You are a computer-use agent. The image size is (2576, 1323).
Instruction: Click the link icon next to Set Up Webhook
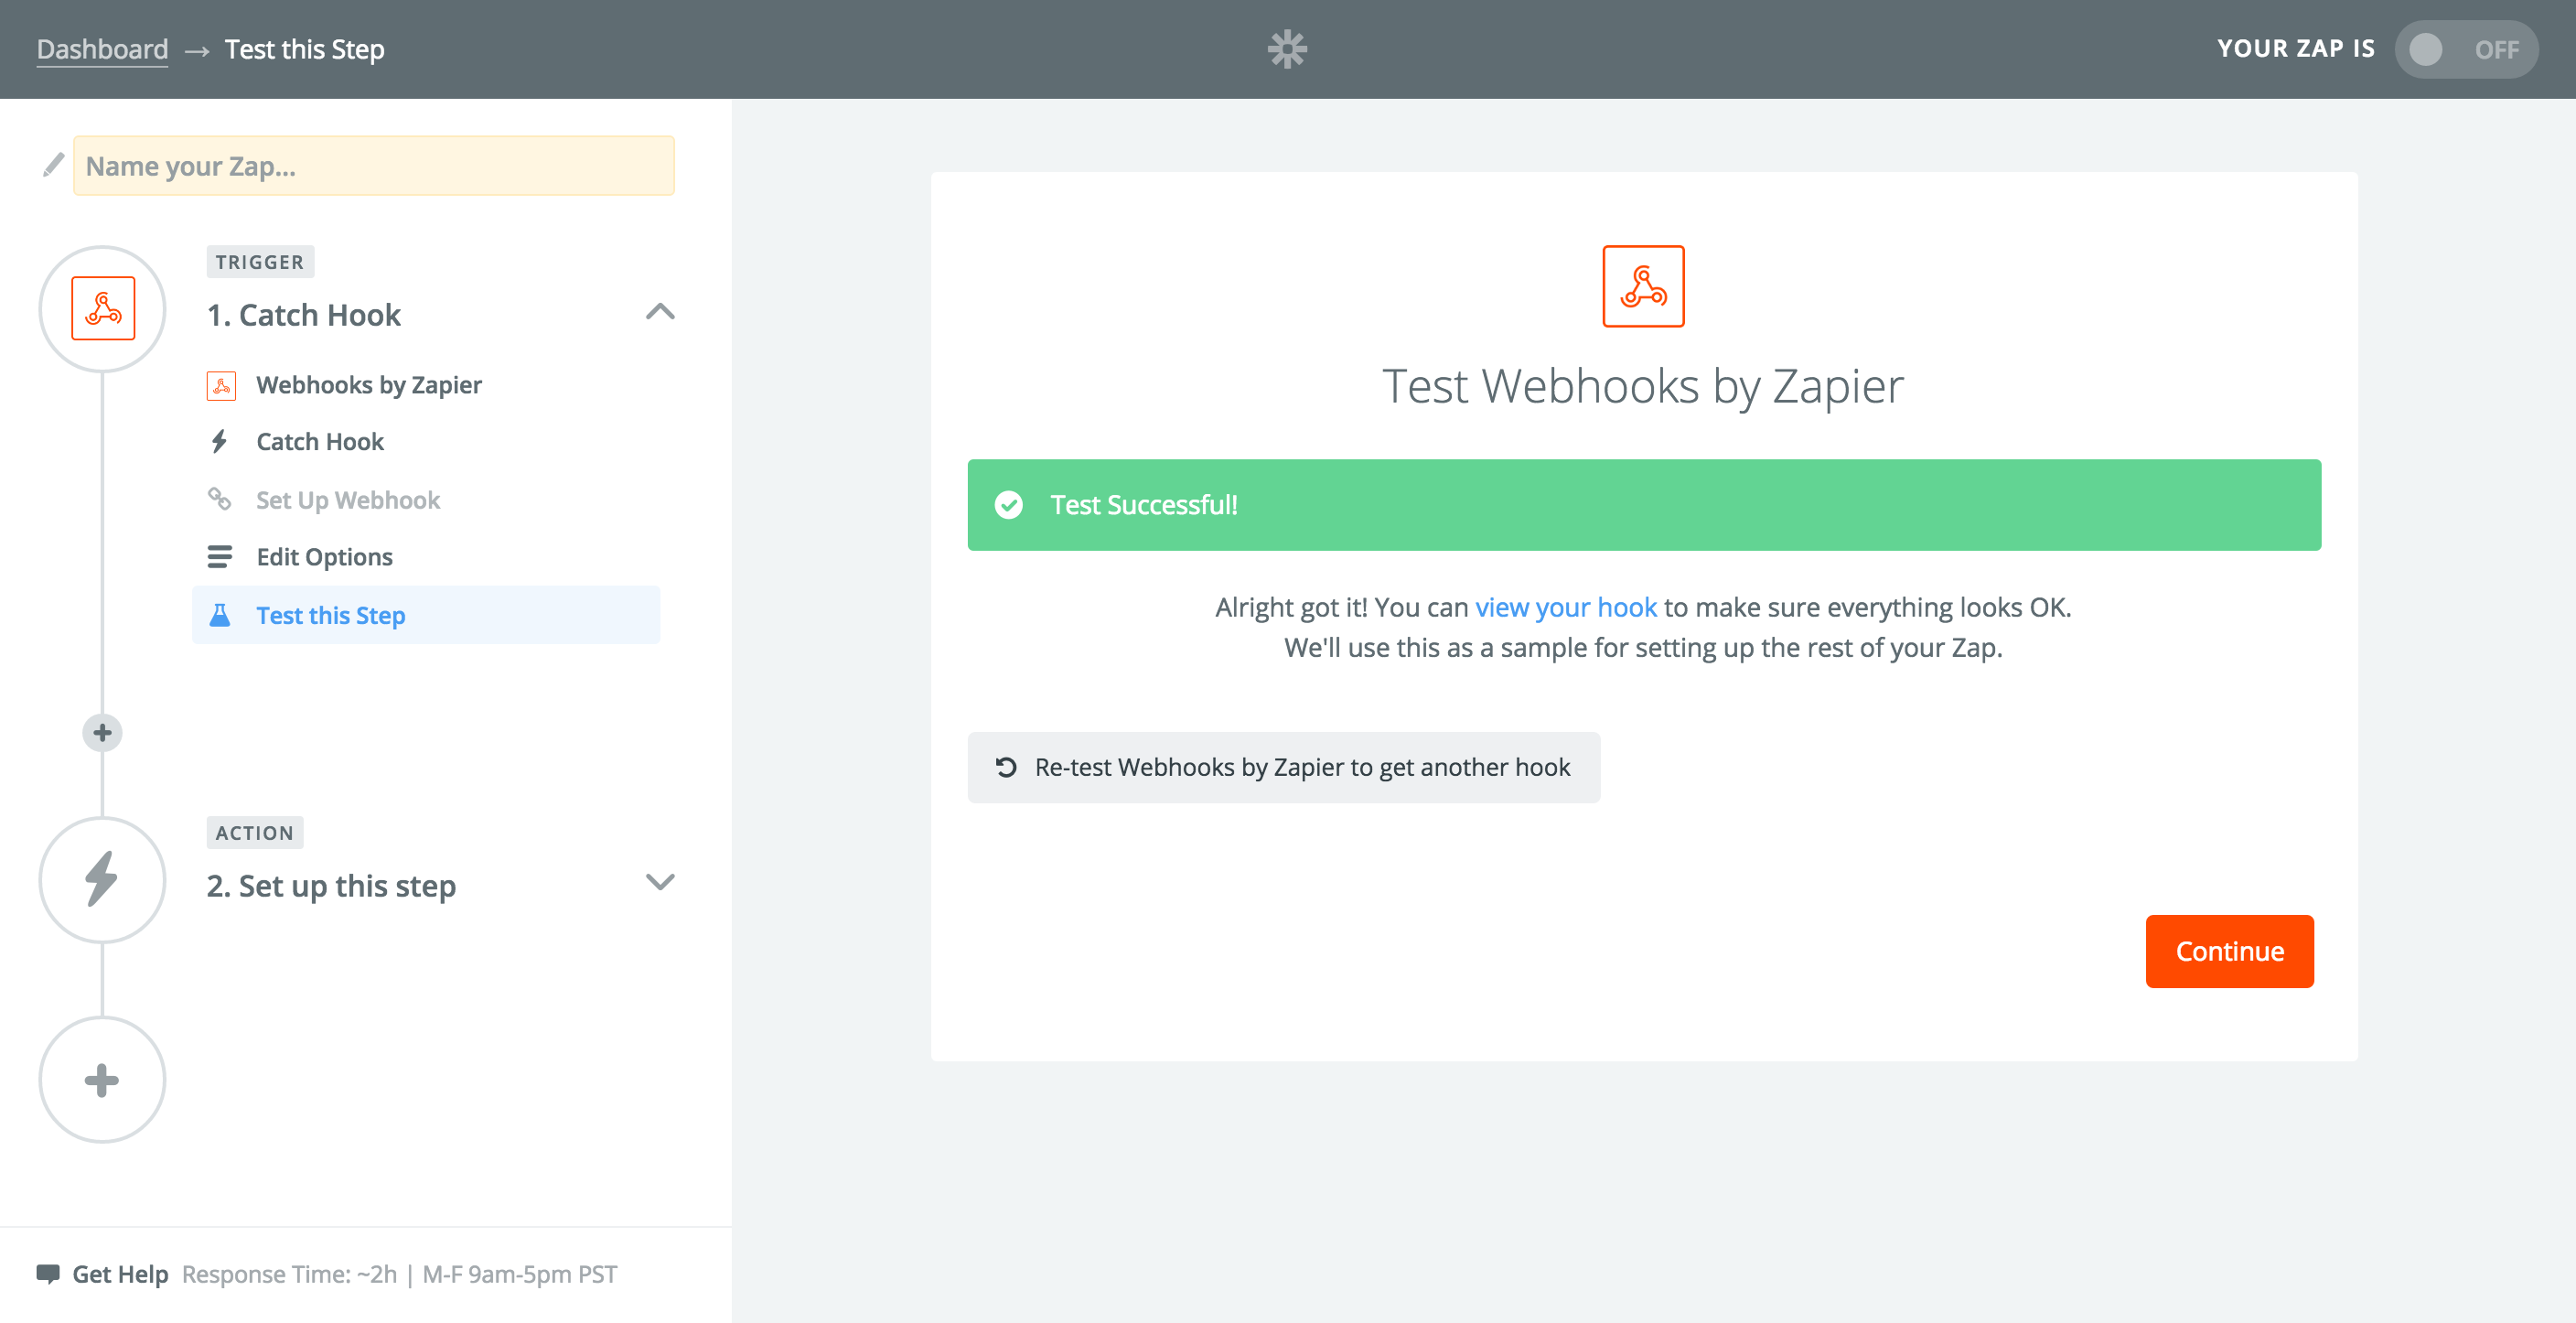(219, 498)
